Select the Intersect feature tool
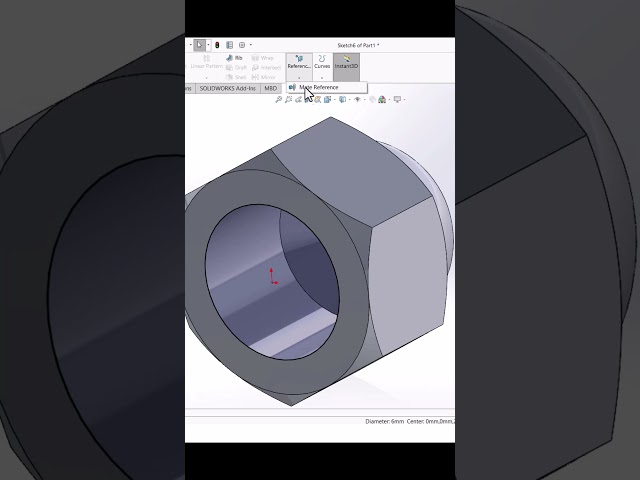Image resolution: width=640 pixels, height=480 pixels. point(266,67)
